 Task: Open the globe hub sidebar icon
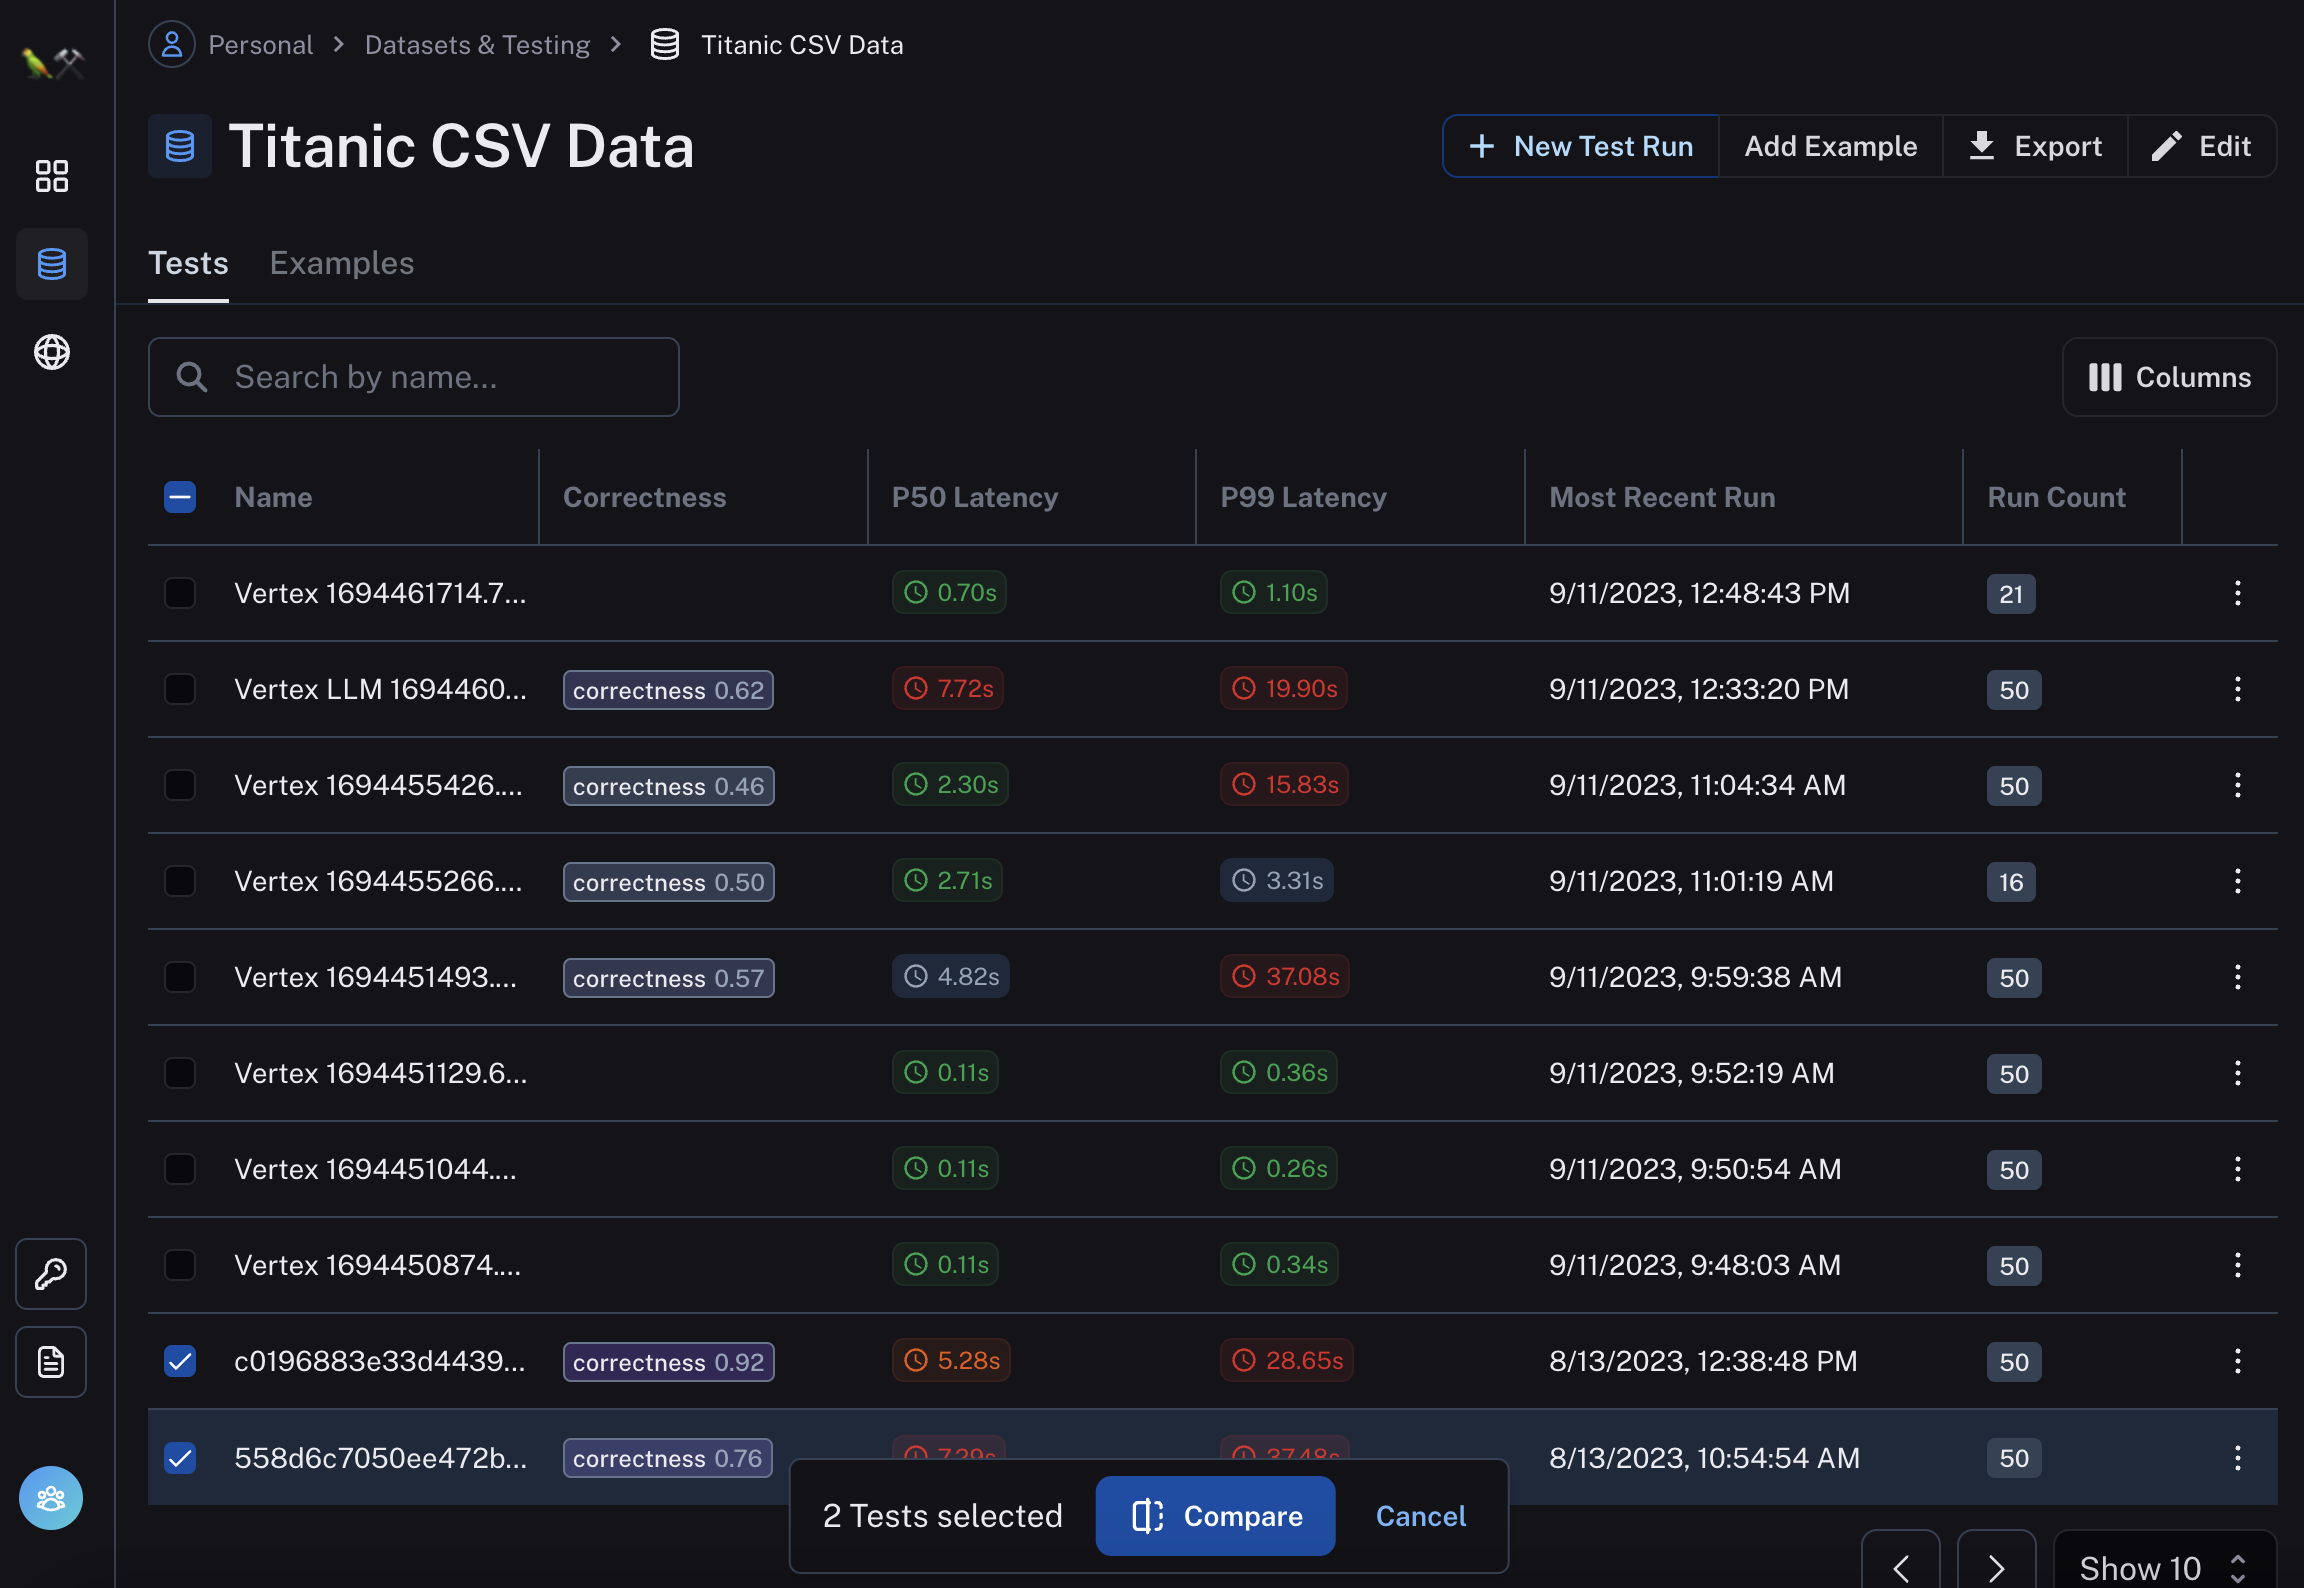point(52,352)
